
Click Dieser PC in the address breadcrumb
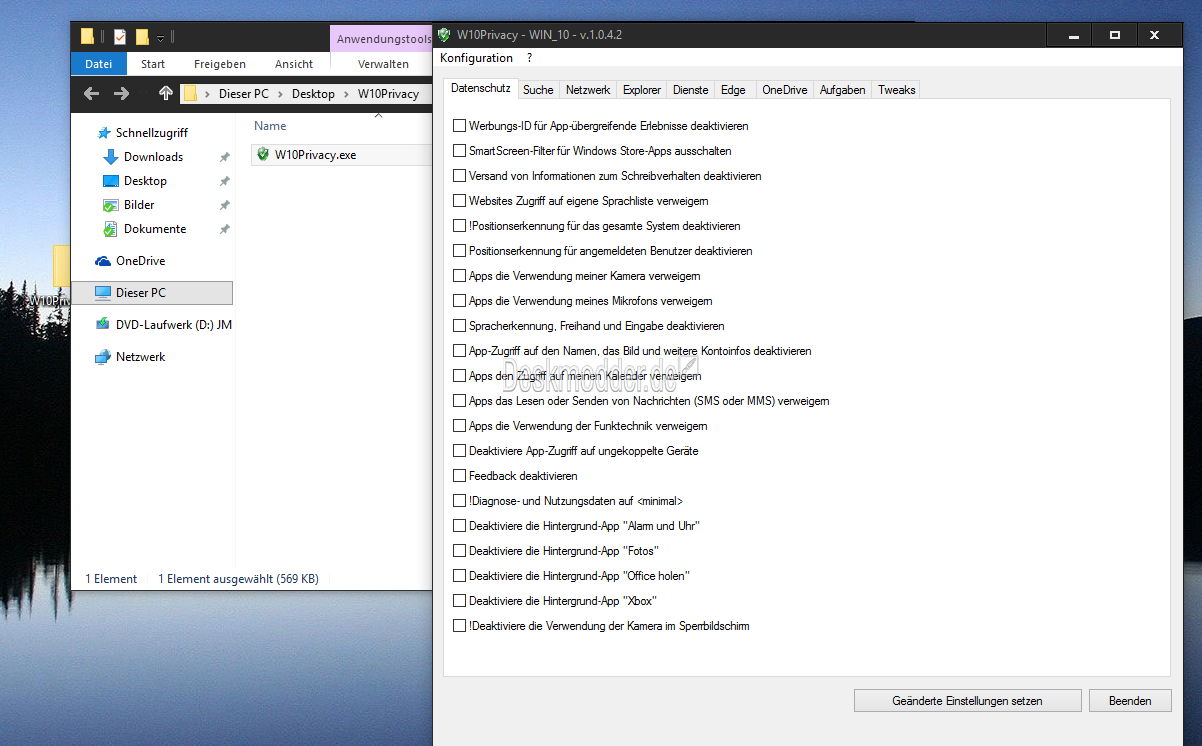(x=243, y=94)
